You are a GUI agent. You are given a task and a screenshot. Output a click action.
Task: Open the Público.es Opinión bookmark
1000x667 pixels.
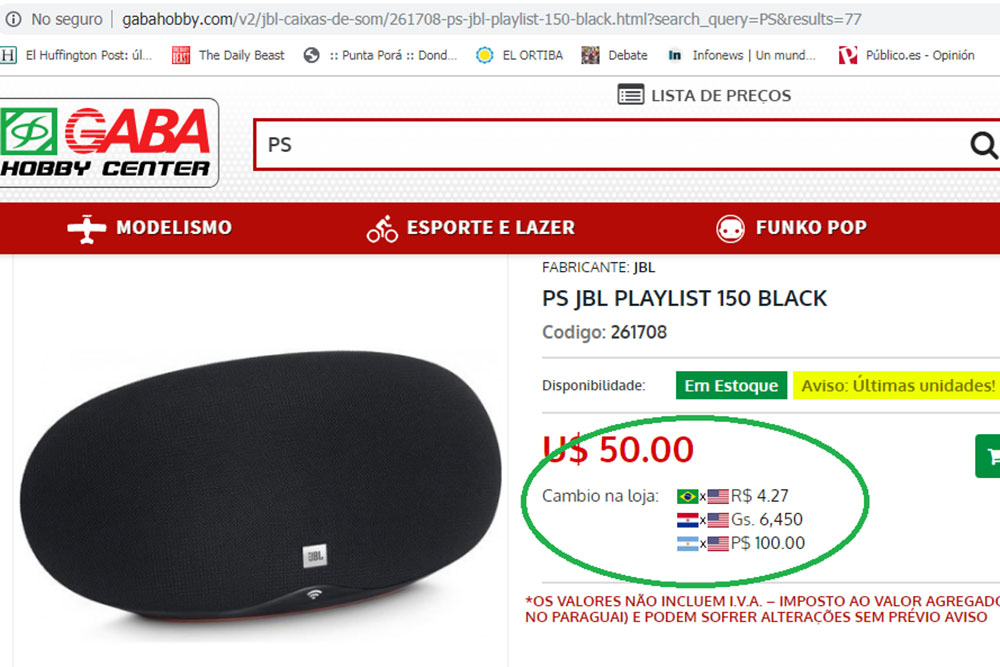click(906, 55)
